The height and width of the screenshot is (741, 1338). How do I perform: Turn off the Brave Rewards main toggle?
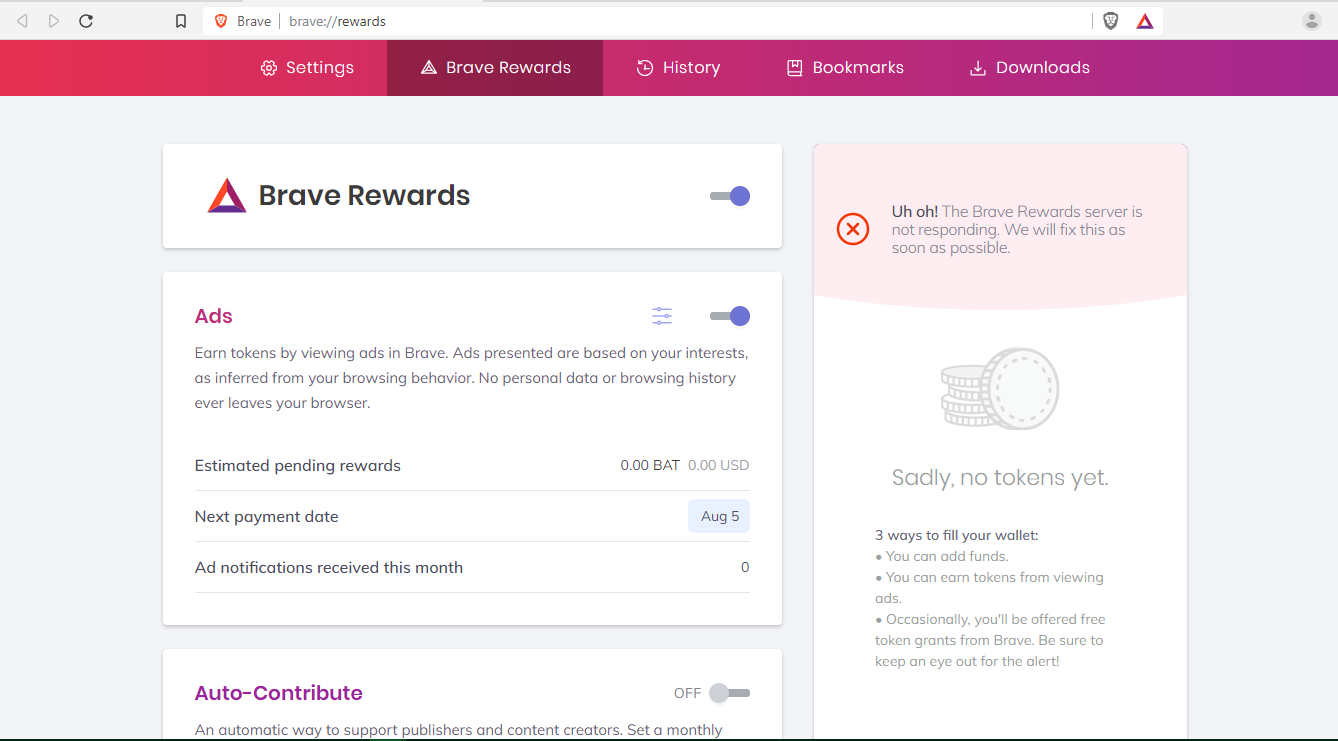point(730,196)
